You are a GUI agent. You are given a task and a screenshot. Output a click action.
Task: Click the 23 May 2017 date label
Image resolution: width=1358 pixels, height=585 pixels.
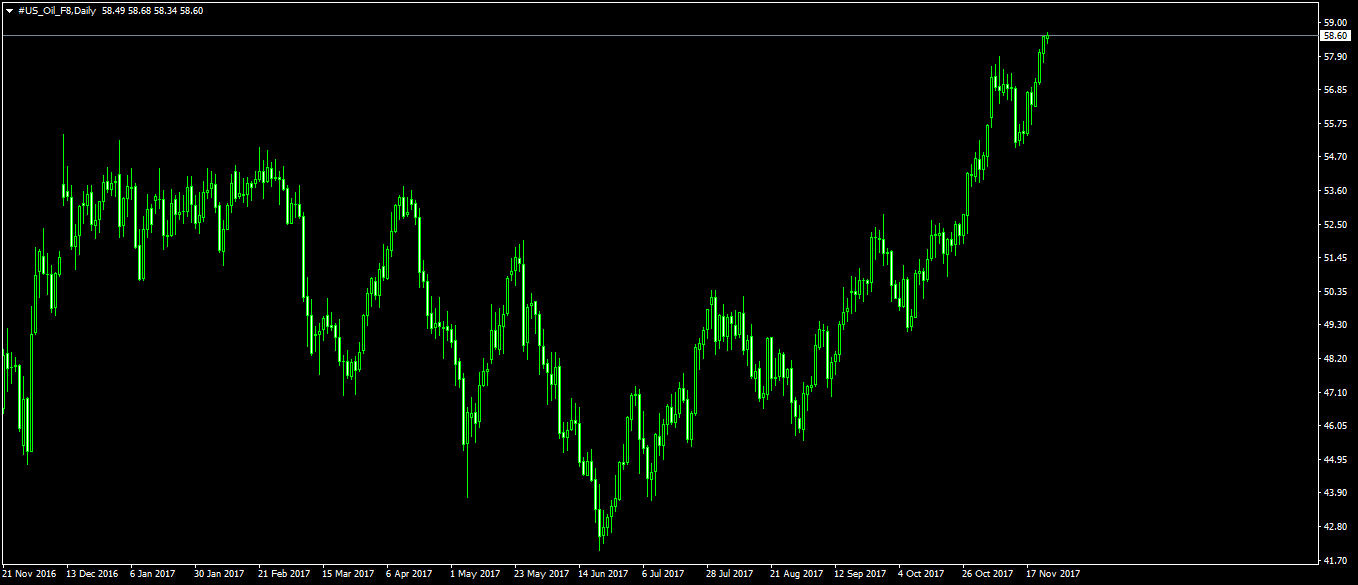coord(541,574)
